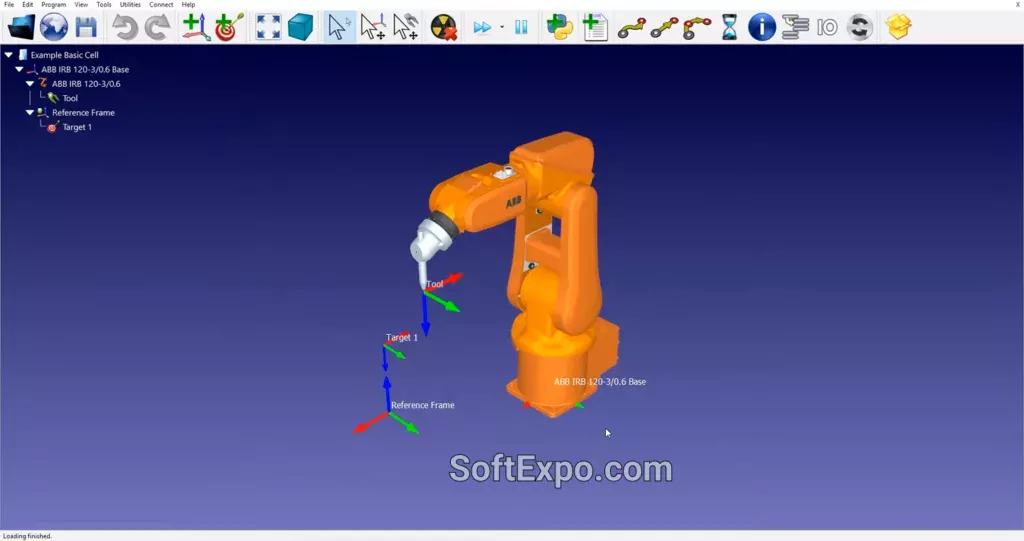Select Example Basic Cell in the tree
The width and height of the screenshot is (1024, 541).
[64, 55]
